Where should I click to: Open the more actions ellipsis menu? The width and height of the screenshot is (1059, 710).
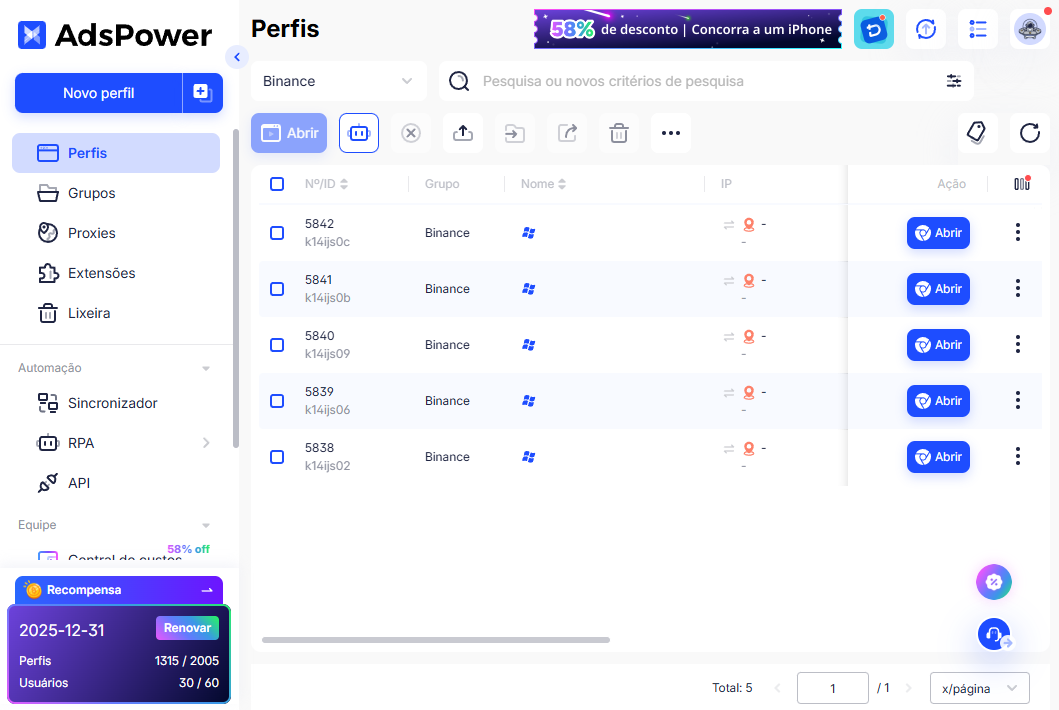click(x=671, y=133)
